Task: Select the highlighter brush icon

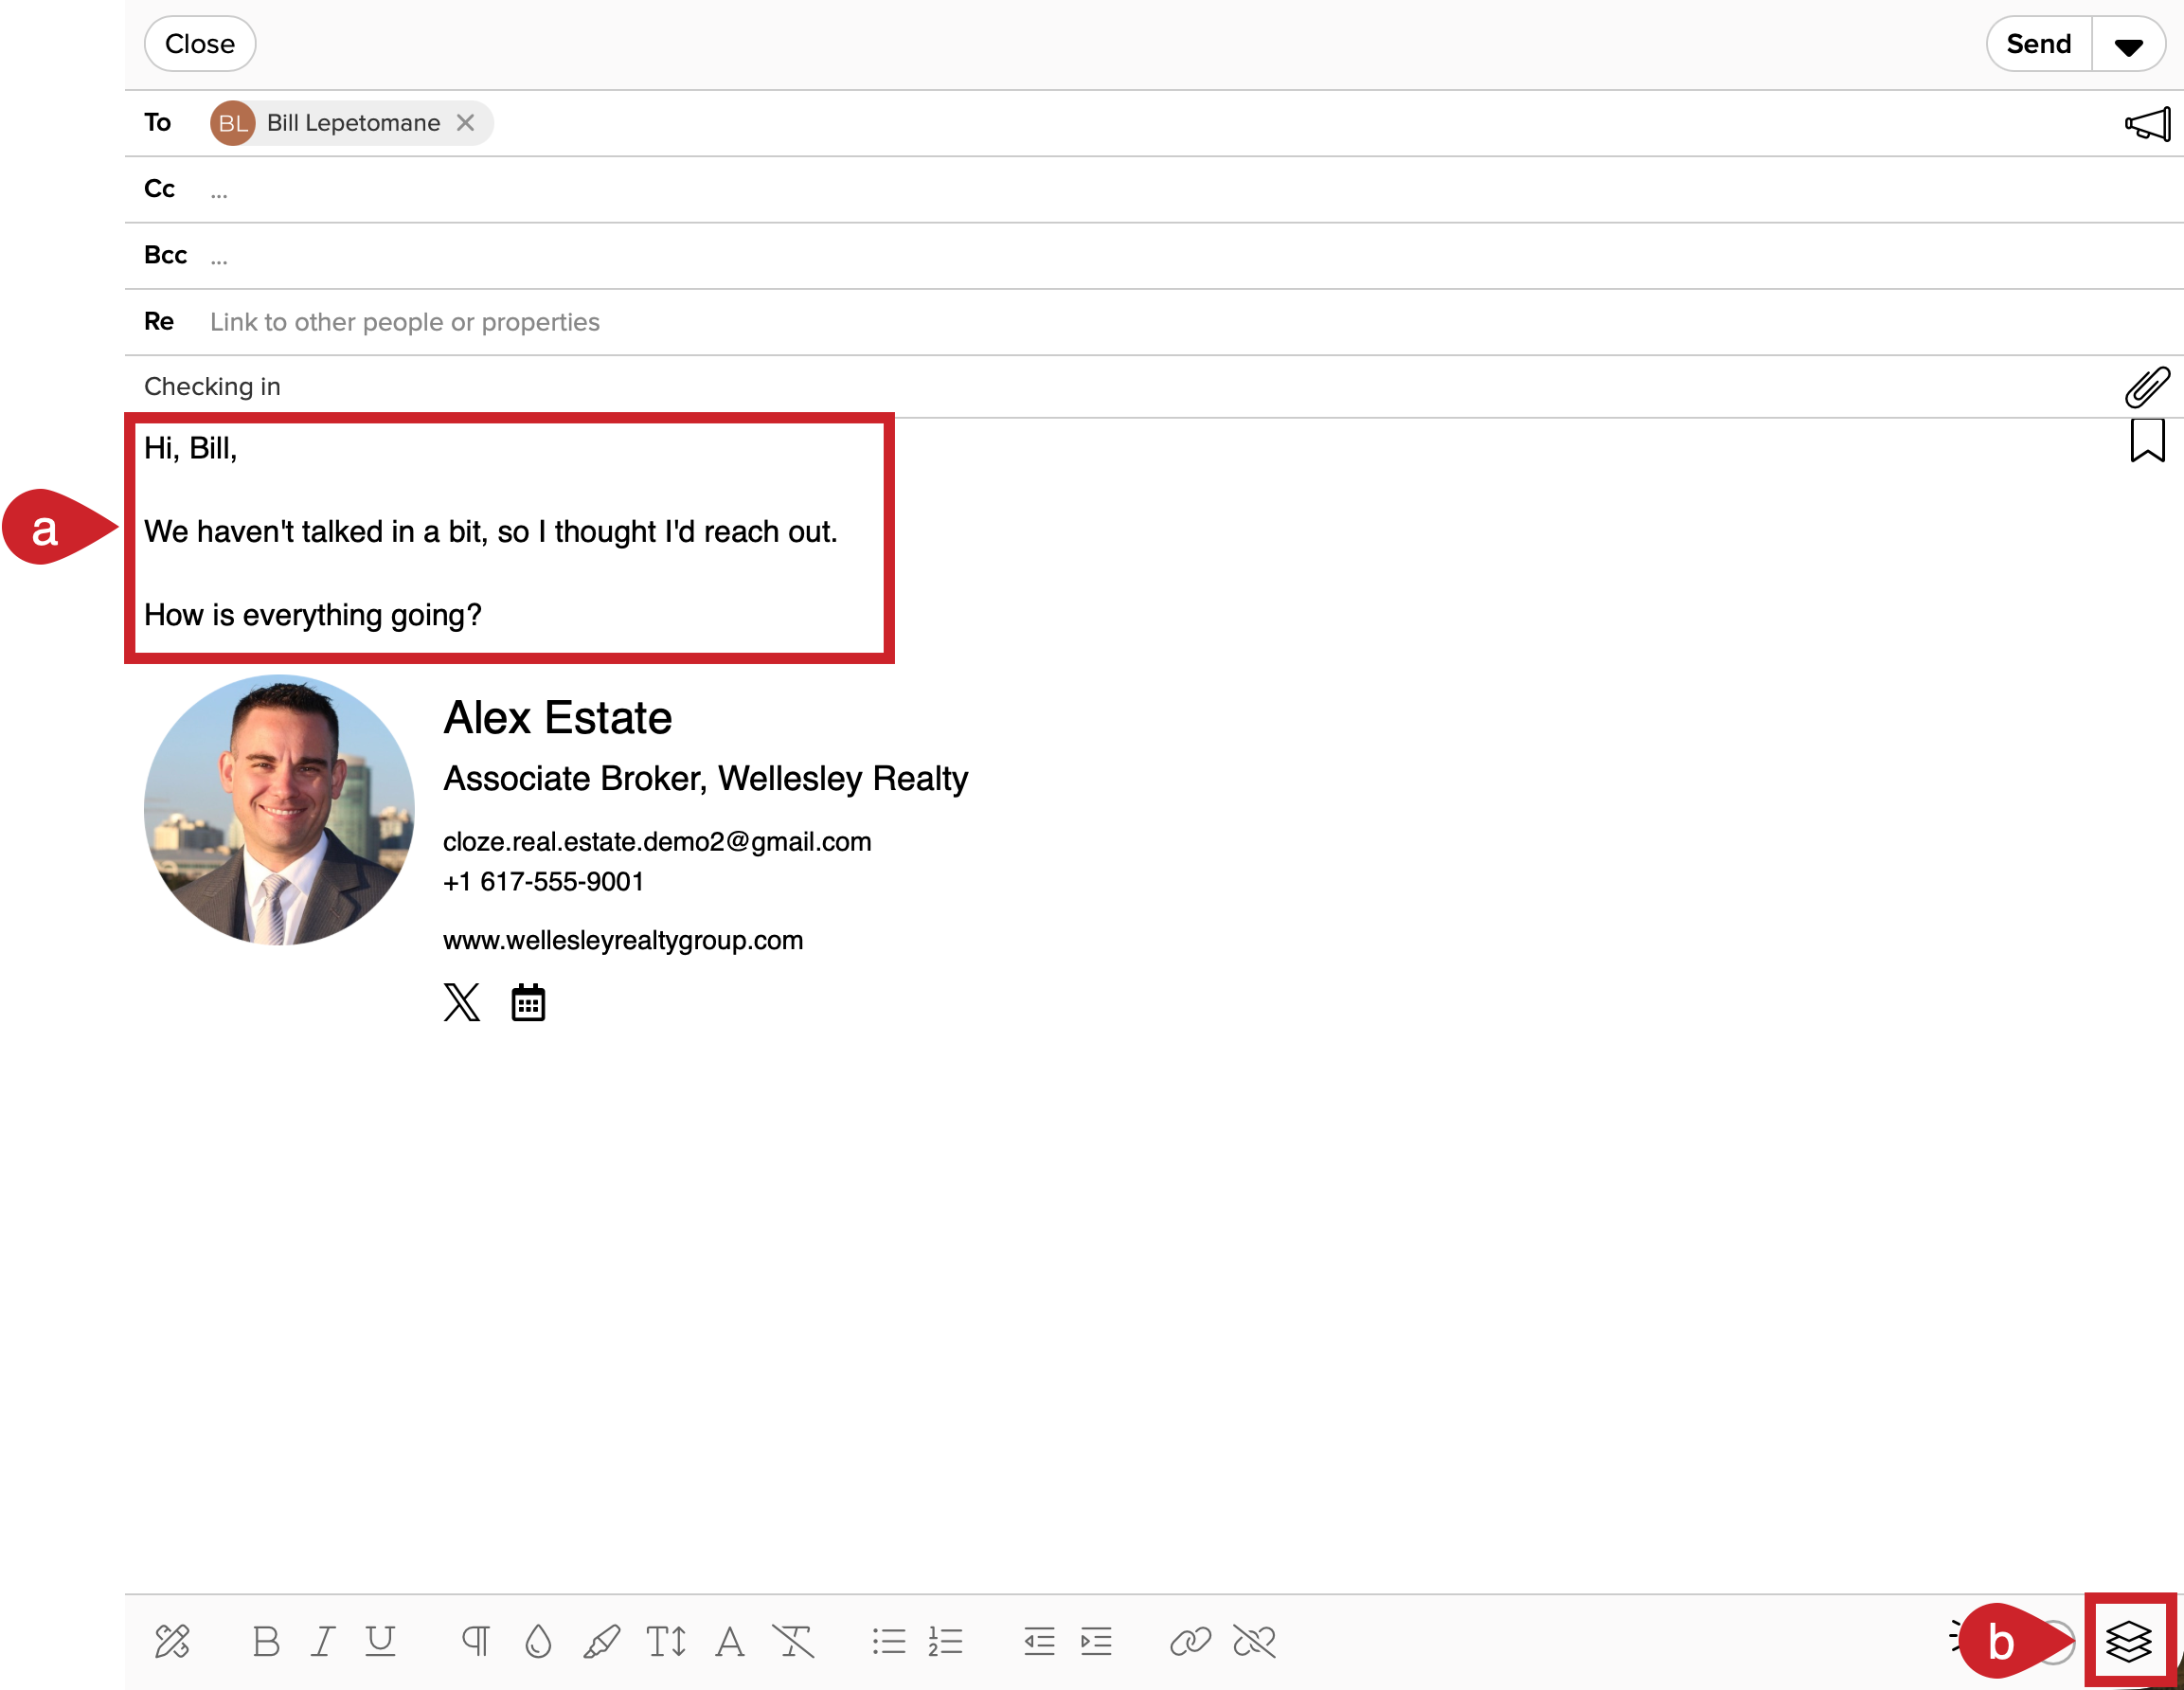Action: [x=601, y=1641]
